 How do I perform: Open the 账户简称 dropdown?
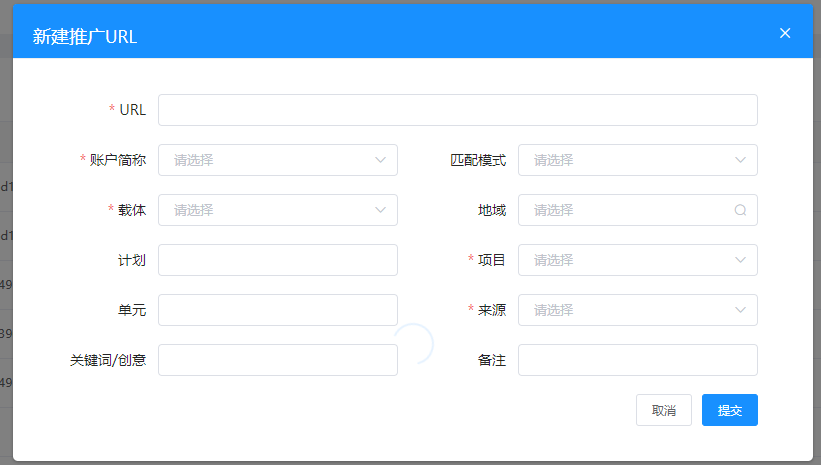point(278,160)
